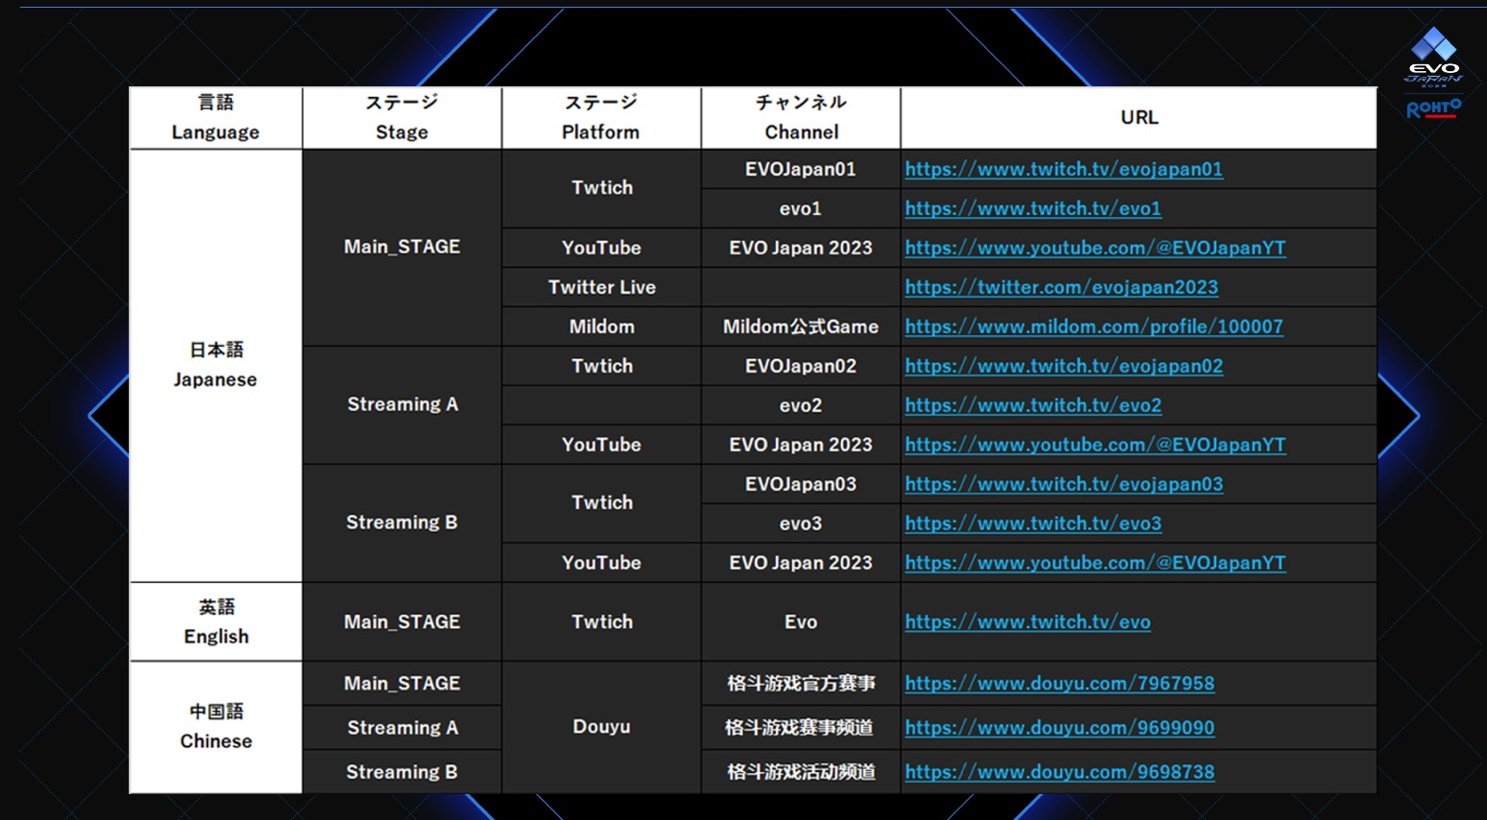Click the ROHTO sponsor logo

(1434, 108)
